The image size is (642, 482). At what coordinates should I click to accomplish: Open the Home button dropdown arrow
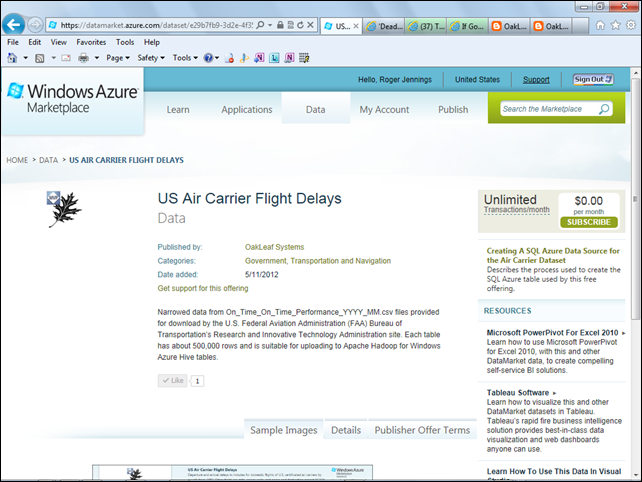point(25,58)
